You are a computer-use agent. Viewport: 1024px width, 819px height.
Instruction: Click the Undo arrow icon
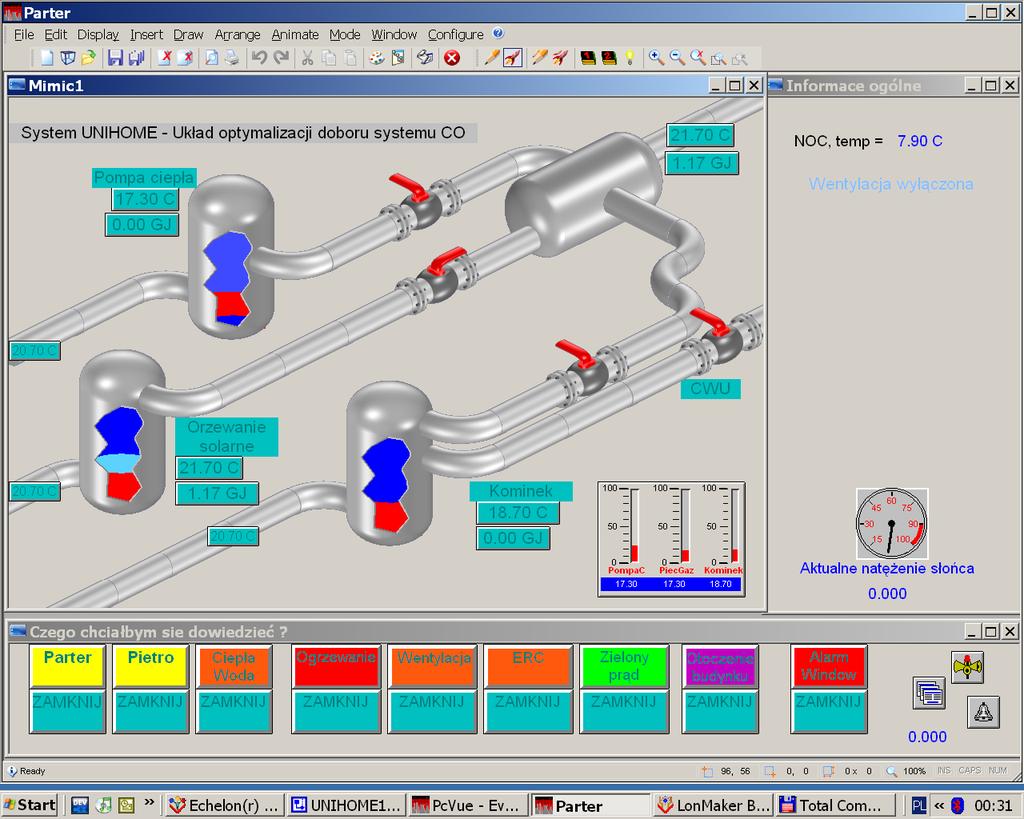pyautogui.click(x=259, y=58)
